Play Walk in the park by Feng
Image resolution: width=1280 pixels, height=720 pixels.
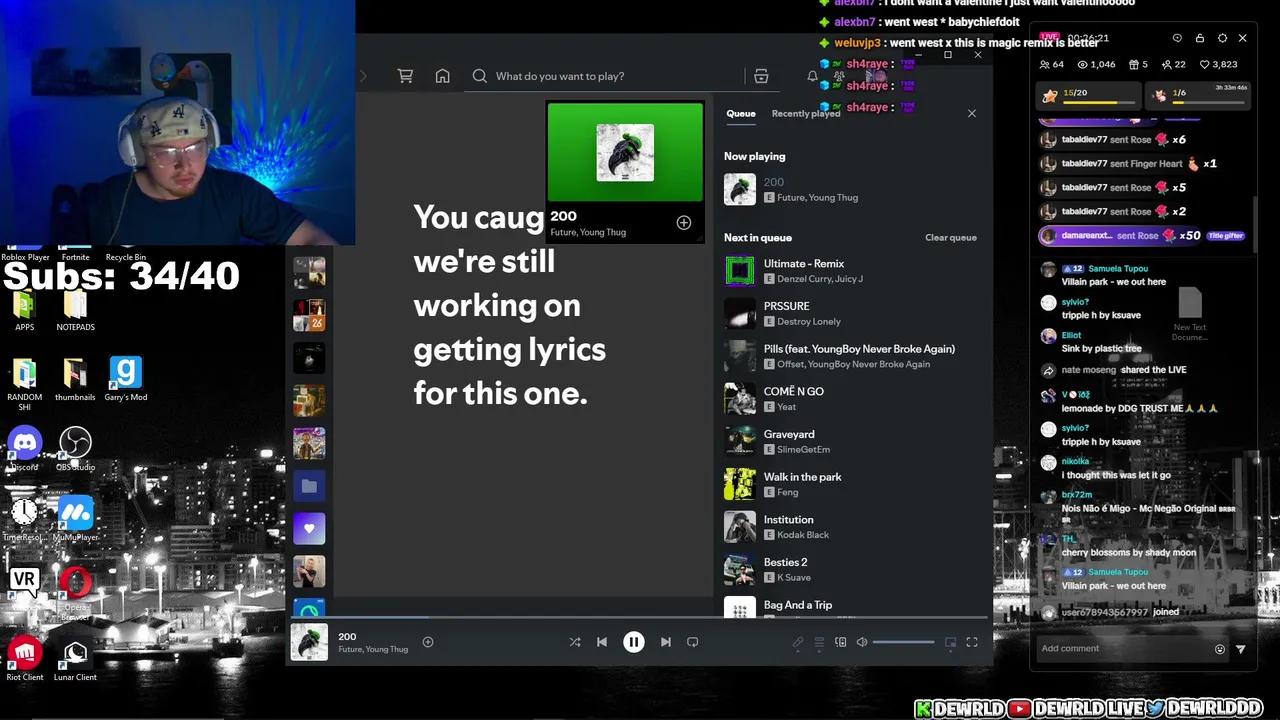(851, 484)
